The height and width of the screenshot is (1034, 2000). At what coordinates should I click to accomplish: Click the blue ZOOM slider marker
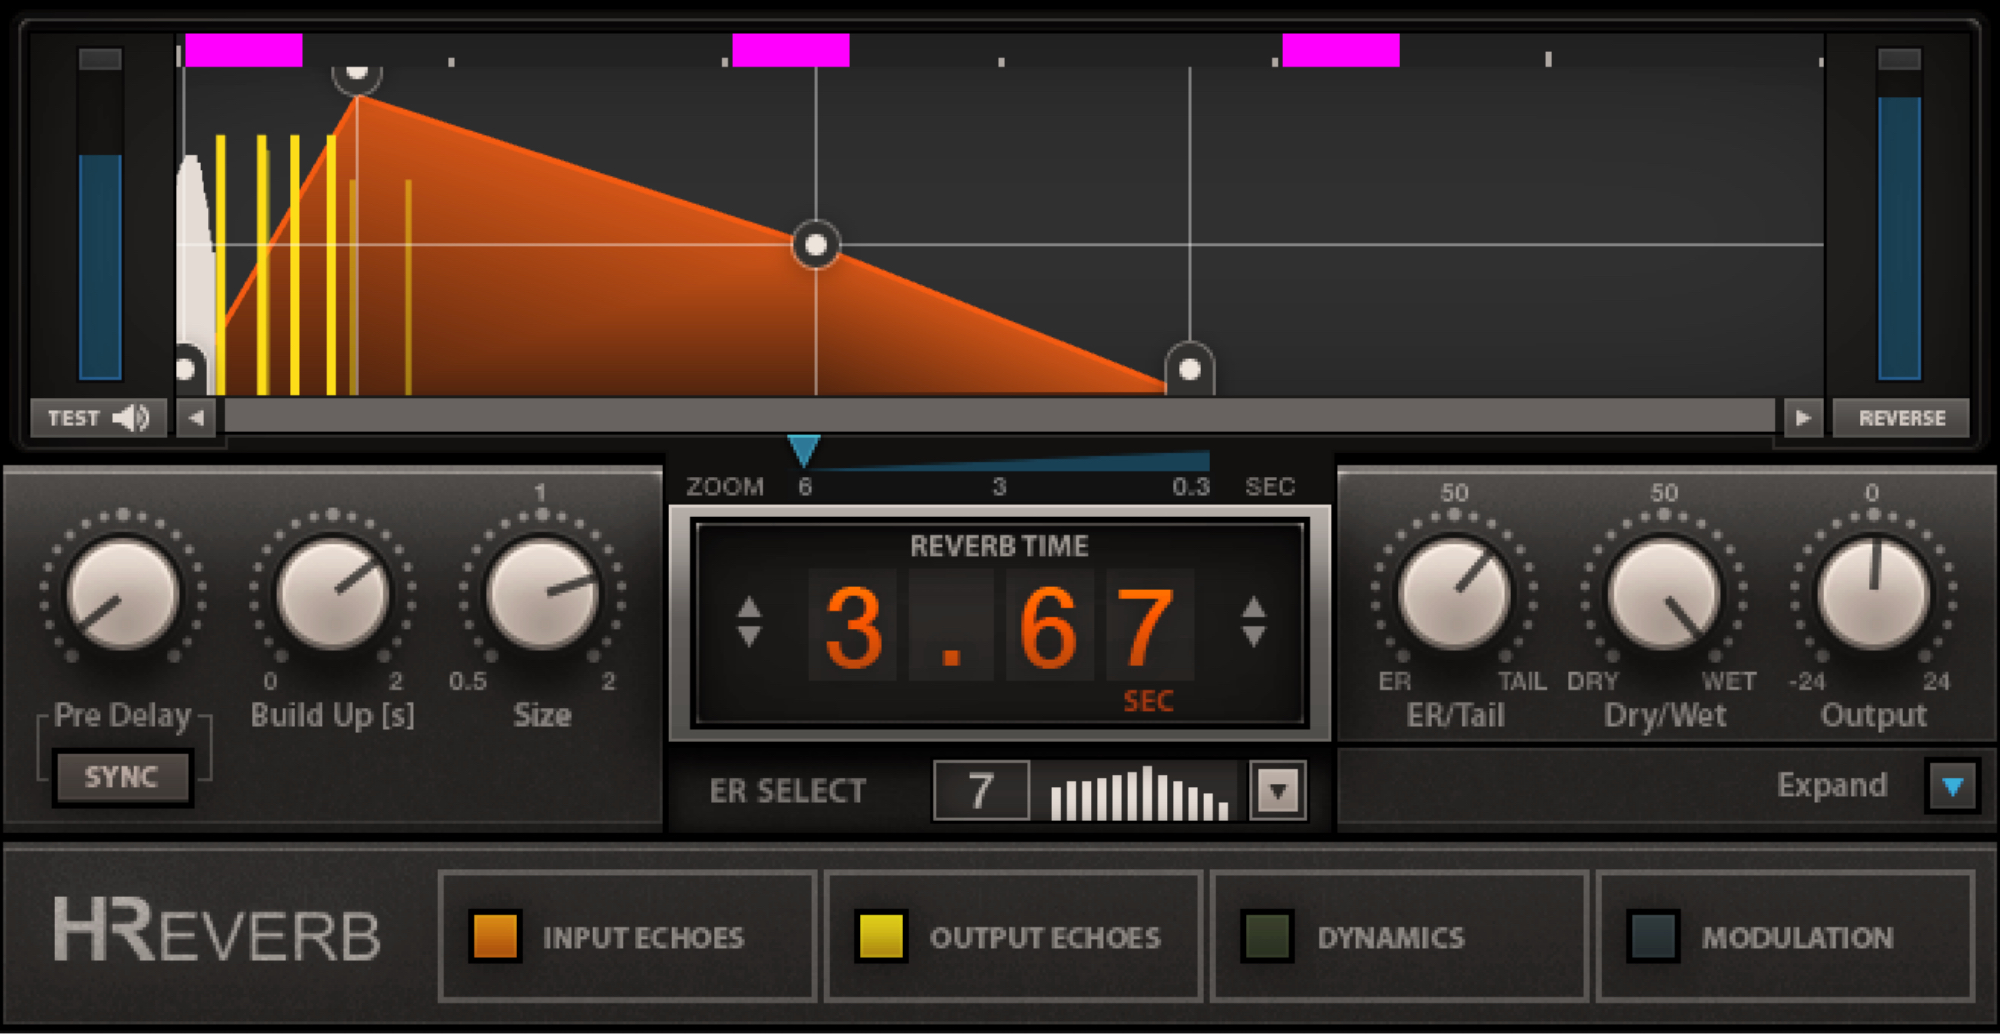tap(803, 450)
